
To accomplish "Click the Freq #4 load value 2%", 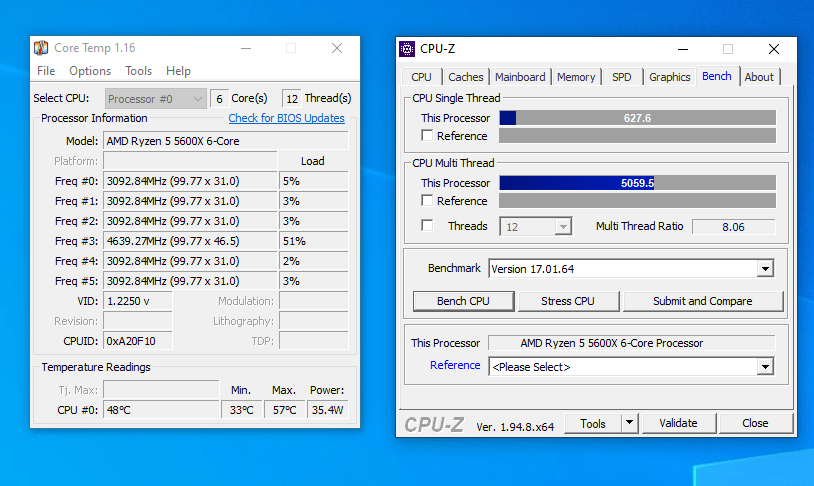I will coord(314,261).
